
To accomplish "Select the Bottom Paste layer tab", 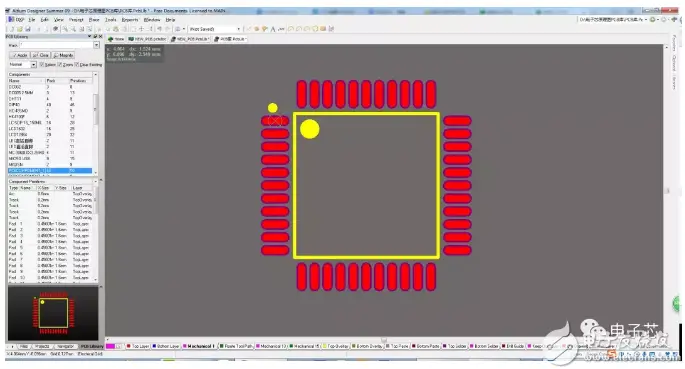I will 426,346.
